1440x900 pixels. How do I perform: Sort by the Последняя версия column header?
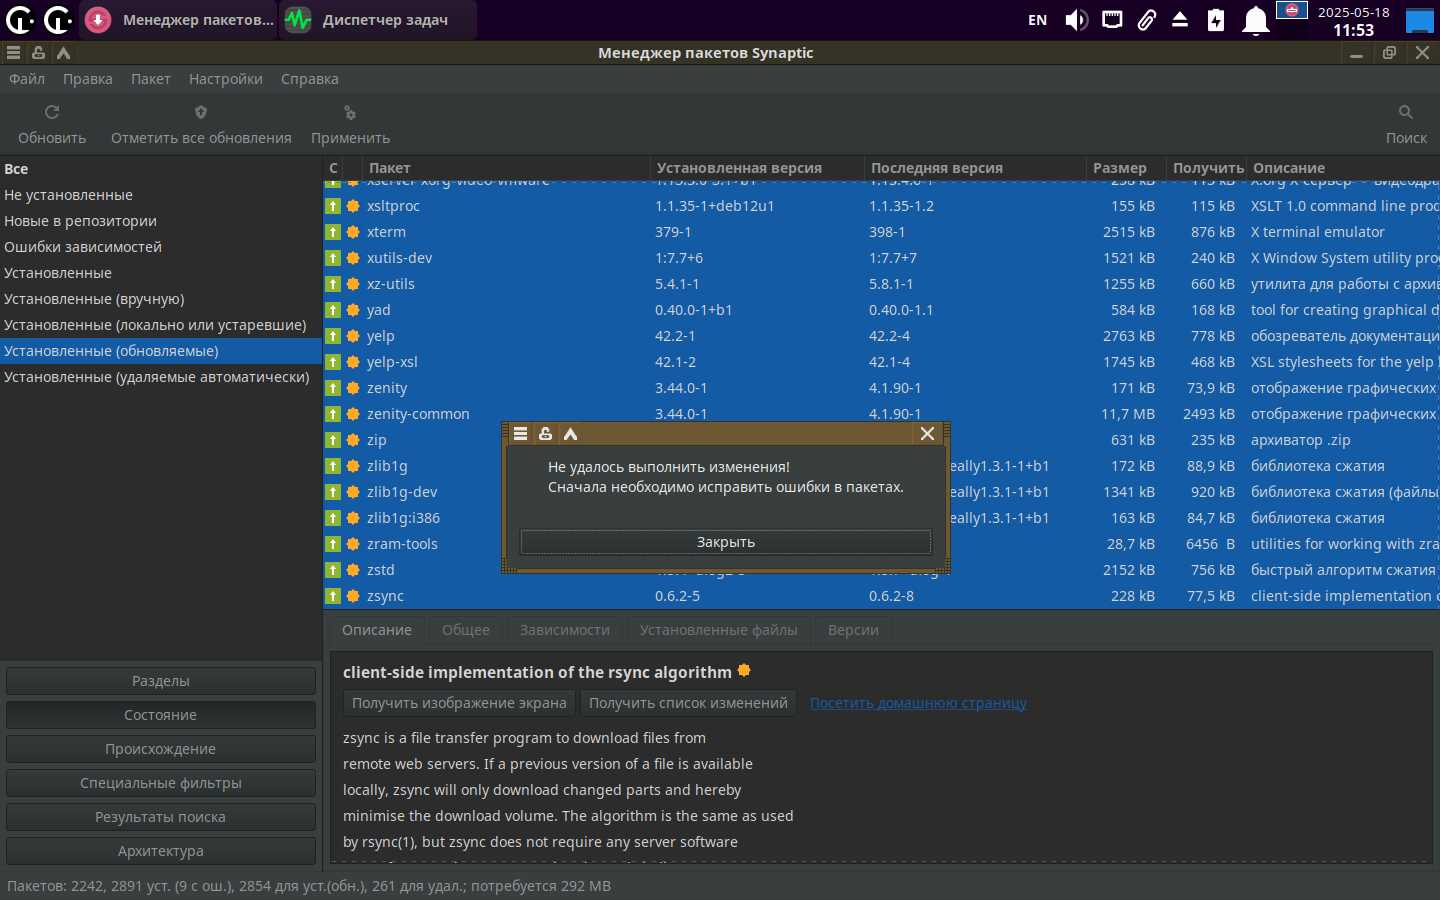coord(975,168)
